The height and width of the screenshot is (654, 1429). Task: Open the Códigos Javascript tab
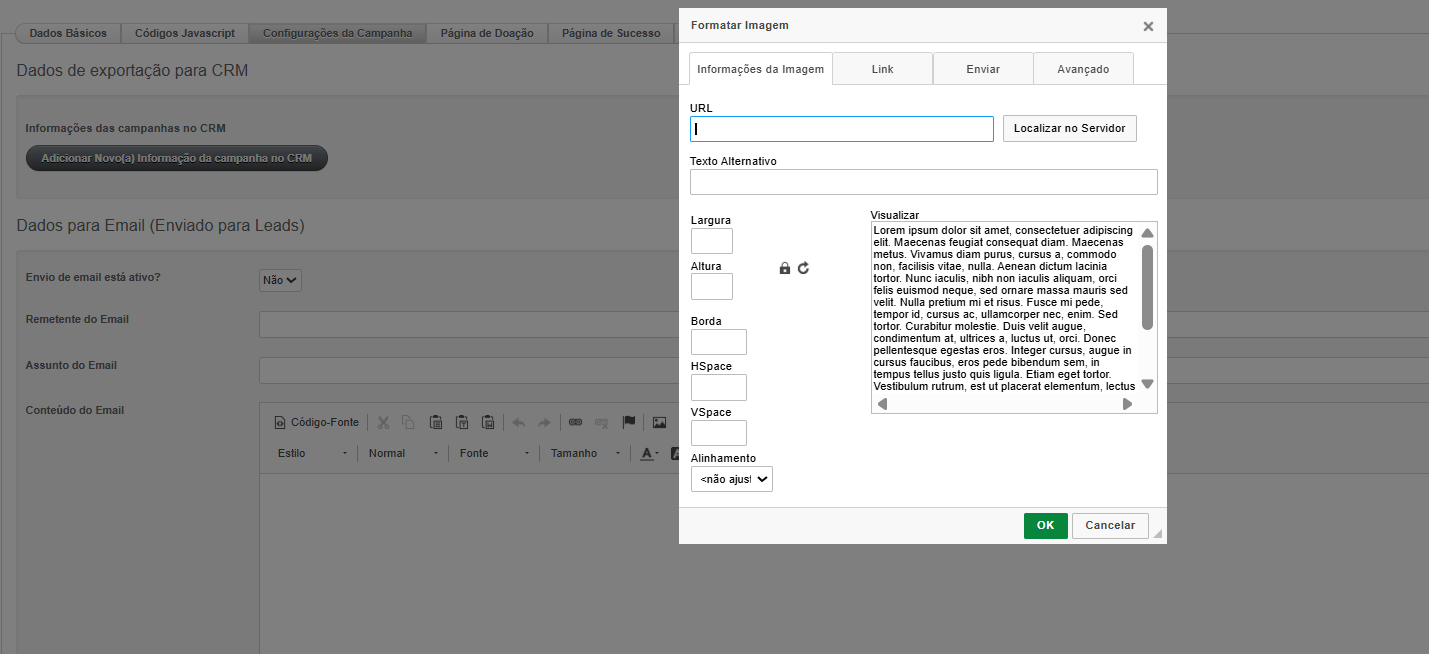[185, 33]
